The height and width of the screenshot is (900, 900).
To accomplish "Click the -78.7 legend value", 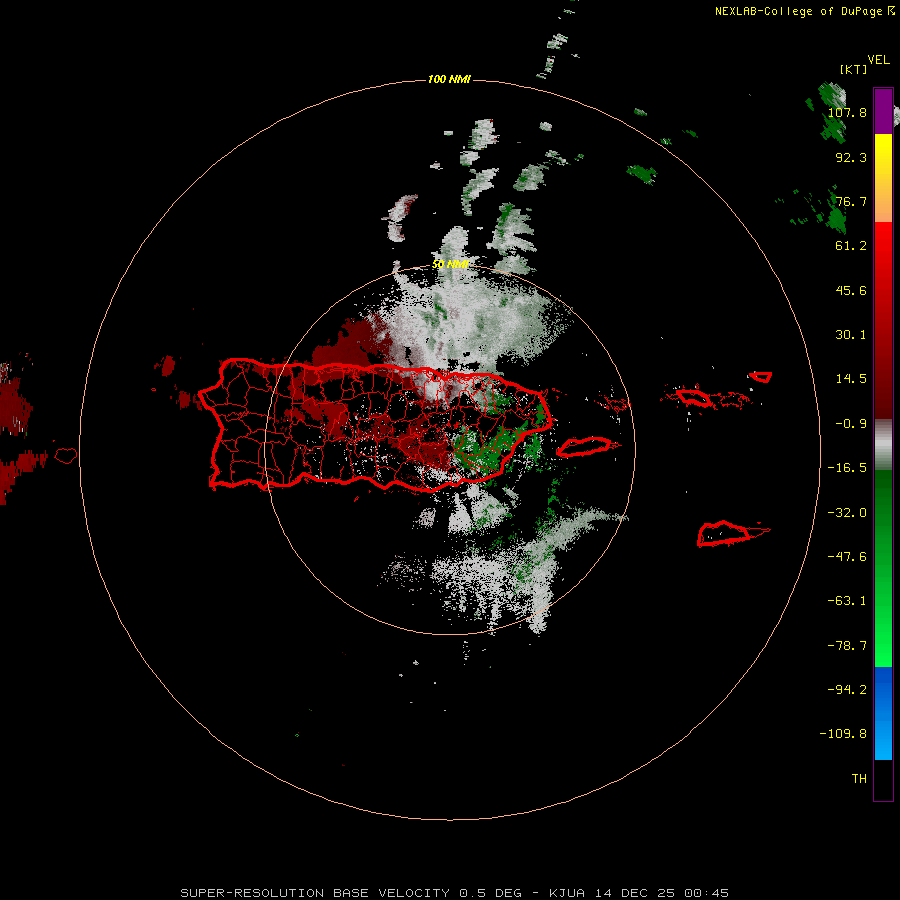I will [x=847, y=646].
